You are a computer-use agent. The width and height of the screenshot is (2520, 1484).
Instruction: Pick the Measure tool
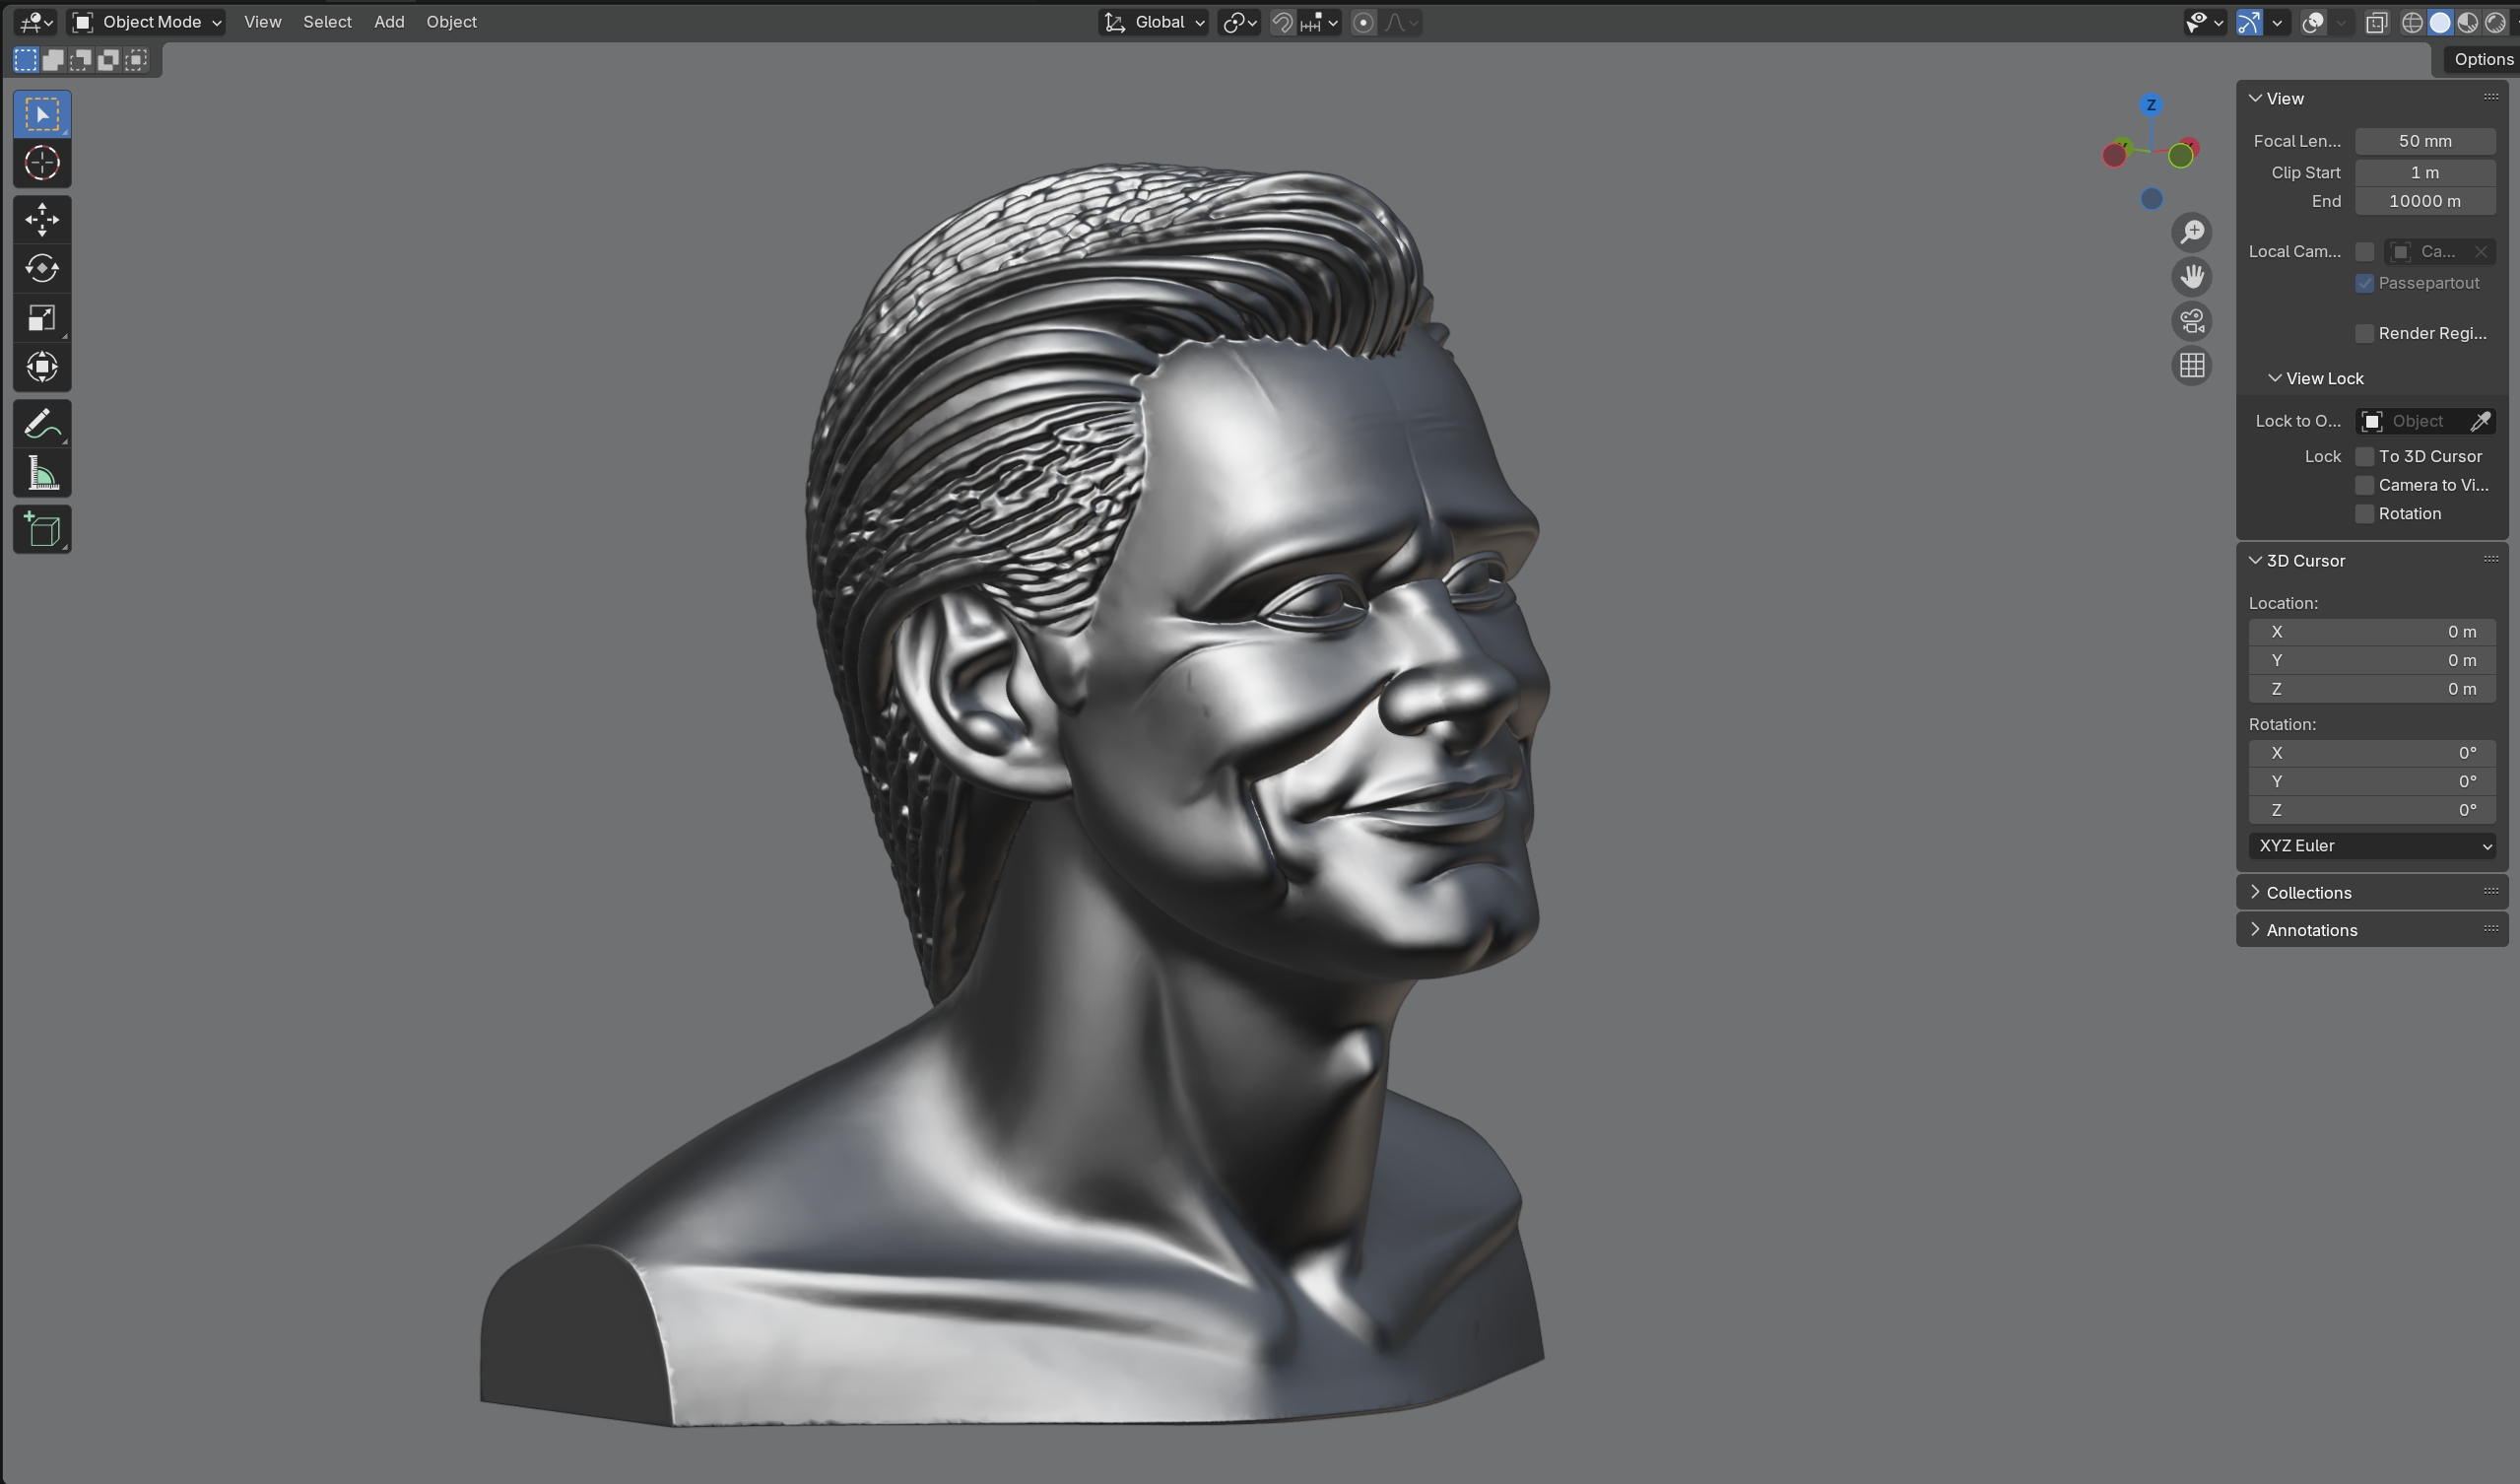click(42, 474)
